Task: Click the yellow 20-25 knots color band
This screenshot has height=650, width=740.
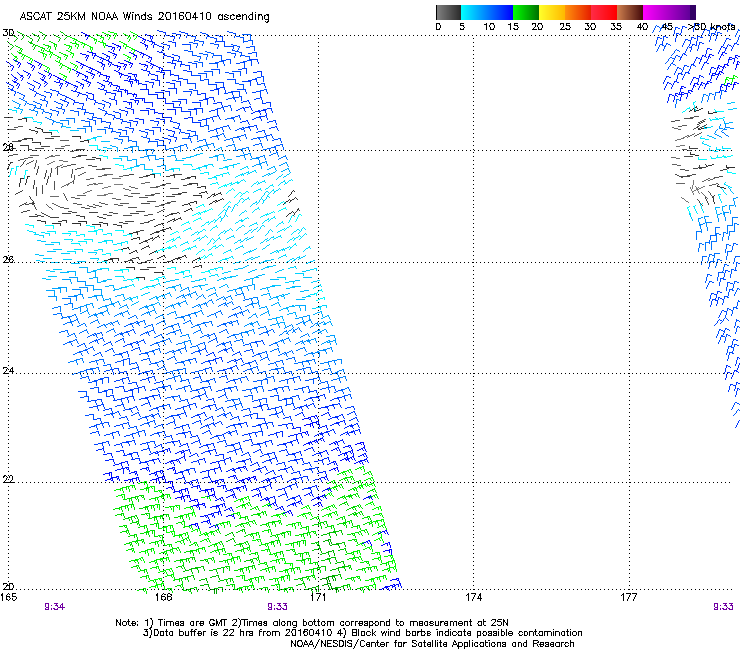Action: pos(552,12)
